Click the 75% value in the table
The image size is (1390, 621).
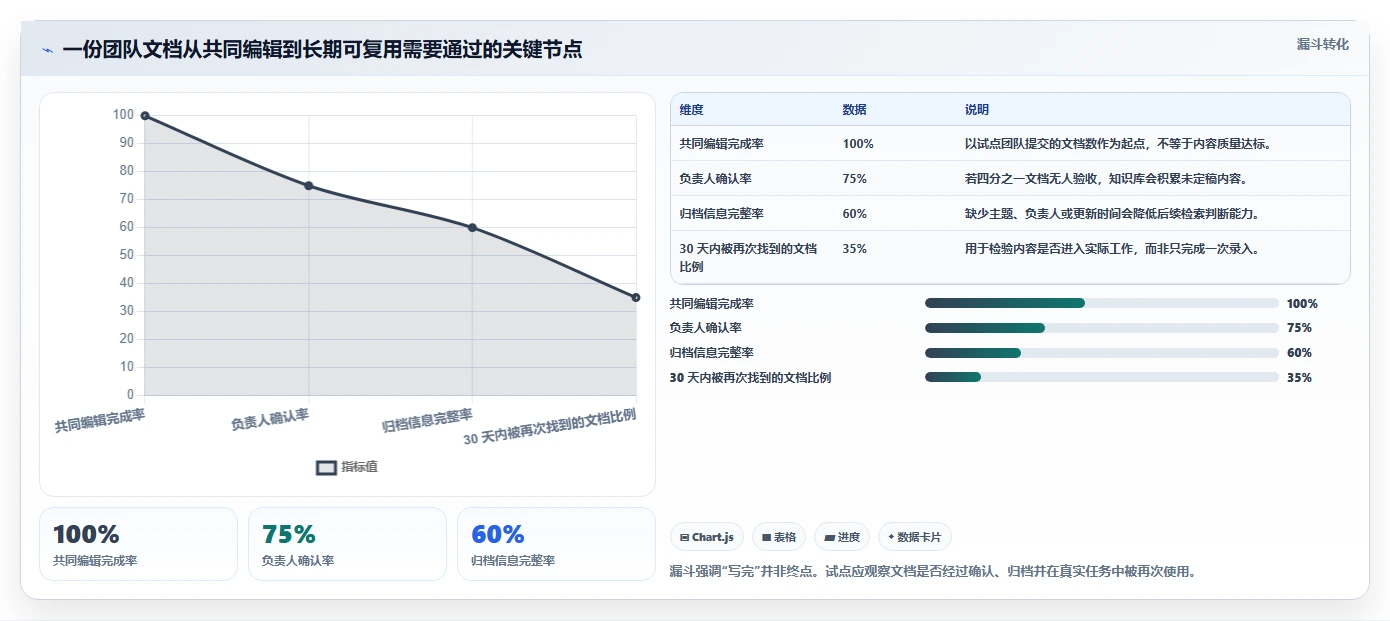(854, 179)
